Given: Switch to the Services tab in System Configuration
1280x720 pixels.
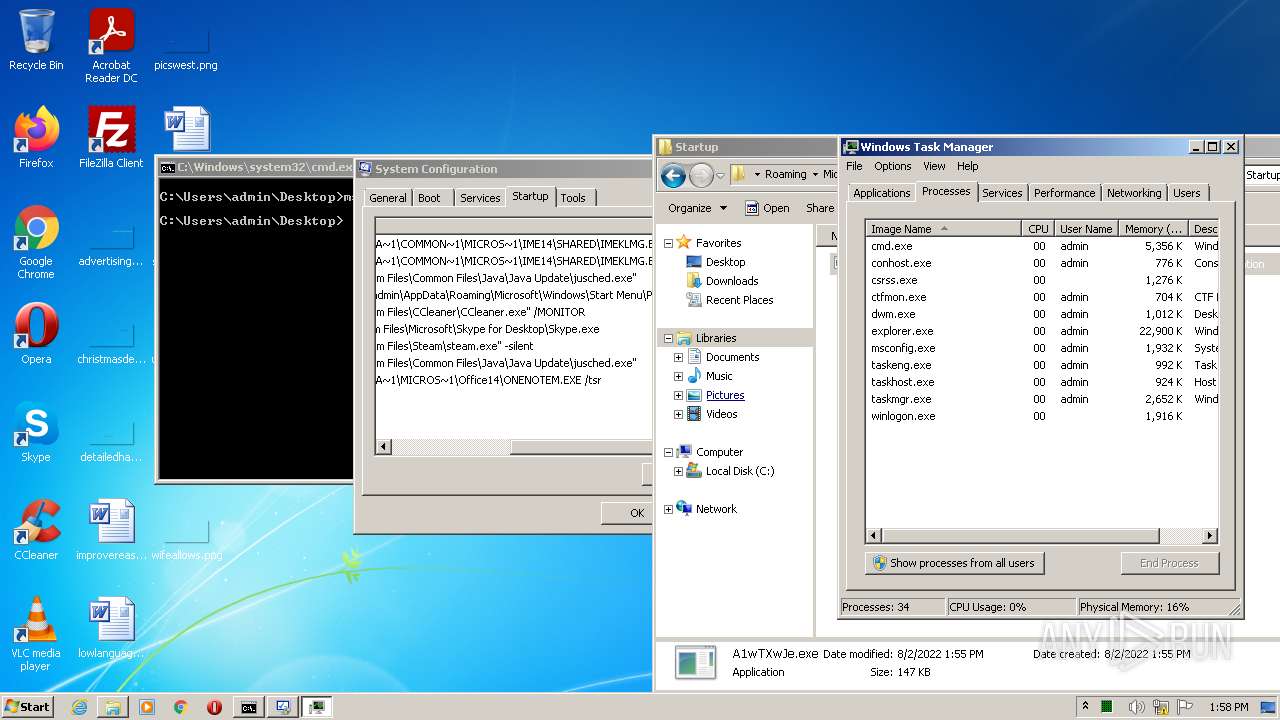Looking at the screenshot, I should 479,198.
